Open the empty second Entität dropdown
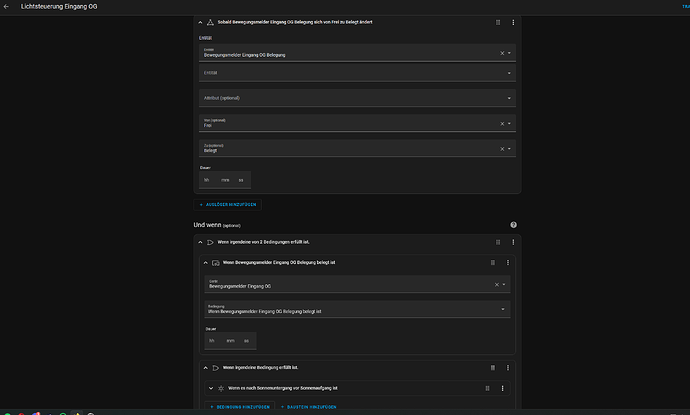This screenshot has width=690, height=415. tap(357, 73)
